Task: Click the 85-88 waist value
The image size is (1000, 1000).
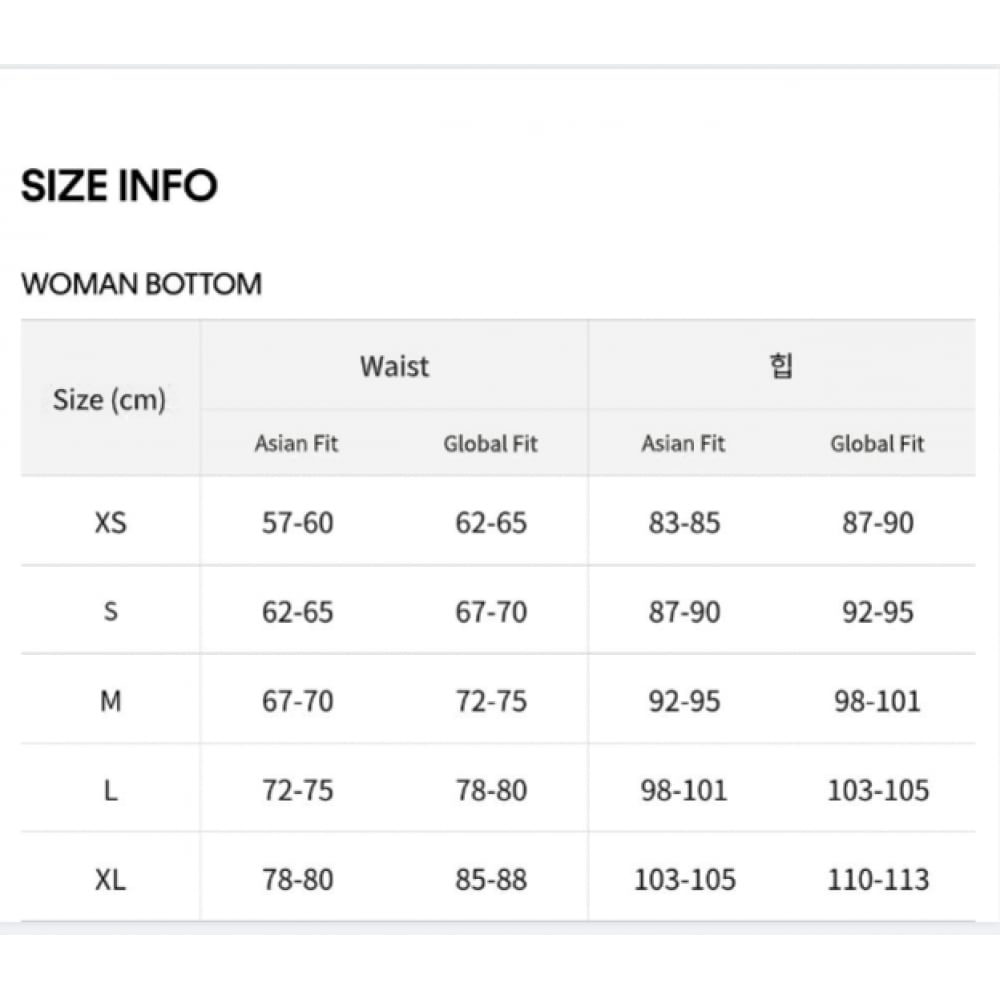Action: [x=491, y=880]
